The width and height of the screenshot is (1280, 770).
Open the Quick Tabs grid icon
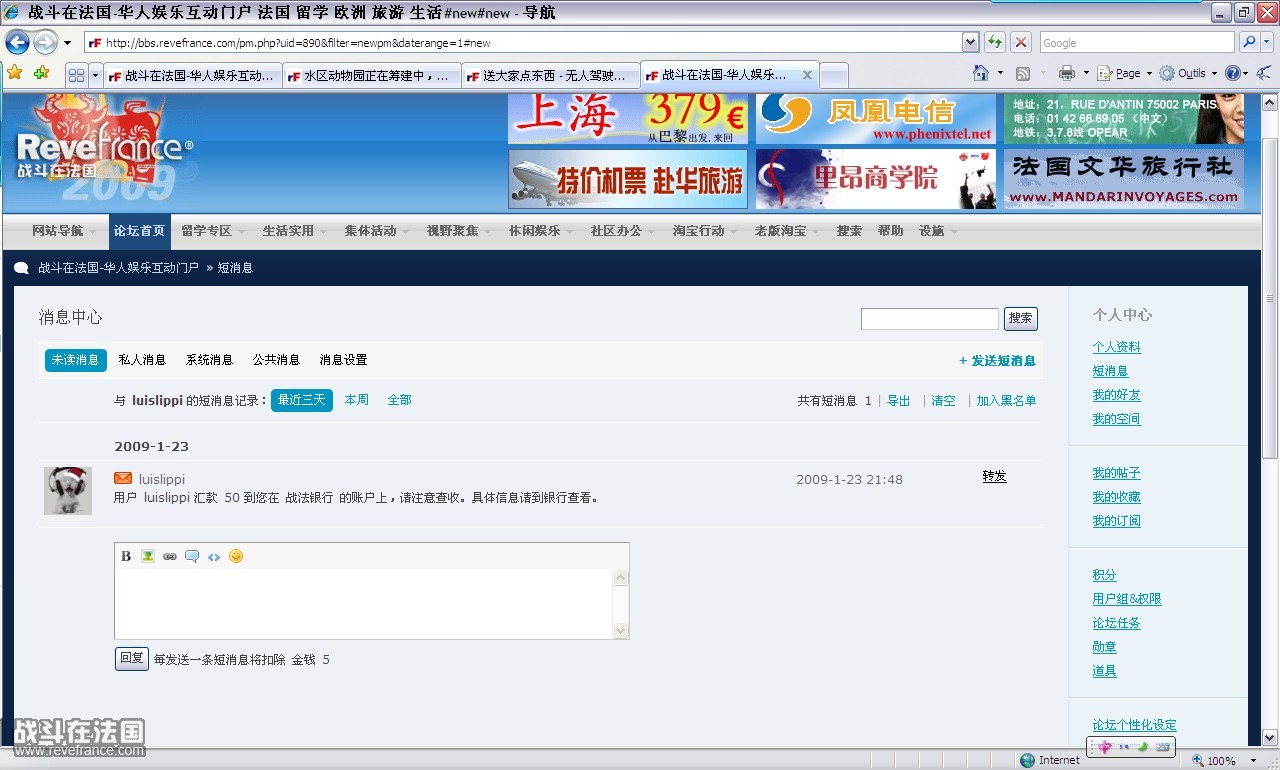tap(76, 75)
